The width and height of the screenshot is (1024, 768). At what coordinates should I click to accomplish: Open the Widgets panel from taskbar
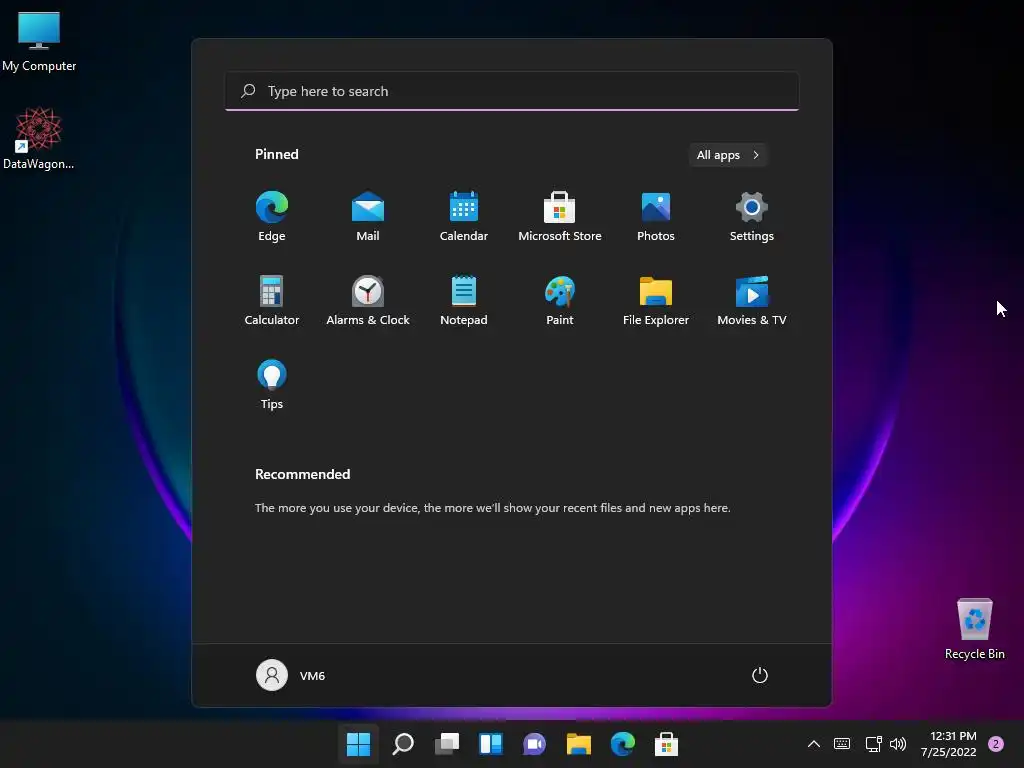490,744
